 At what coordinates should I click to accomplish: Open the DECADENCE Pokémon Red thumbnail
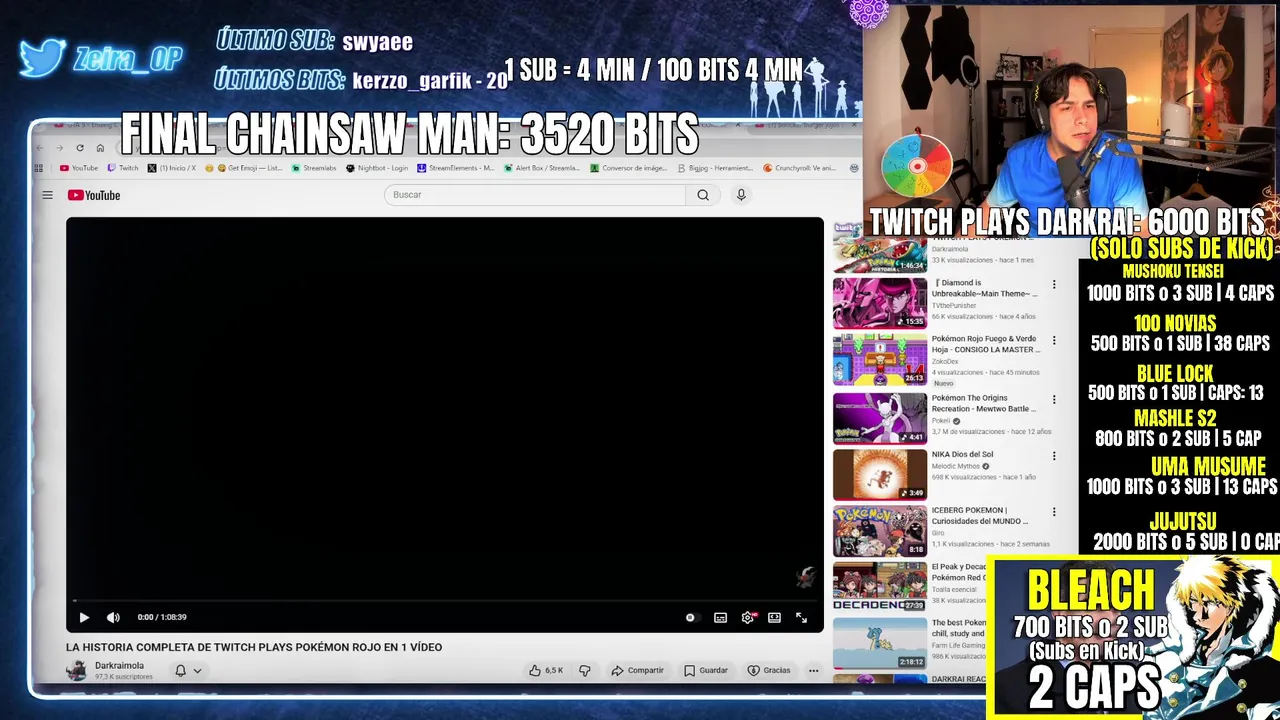click(880, 587)
